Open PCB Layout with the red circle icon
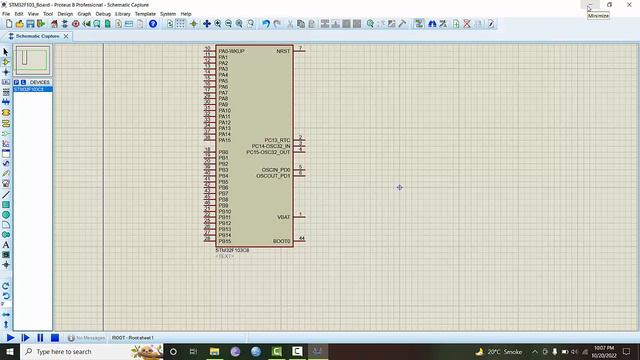Image resolution: width=640 pixels, height=360 pixels. click(x=76, y=24)
